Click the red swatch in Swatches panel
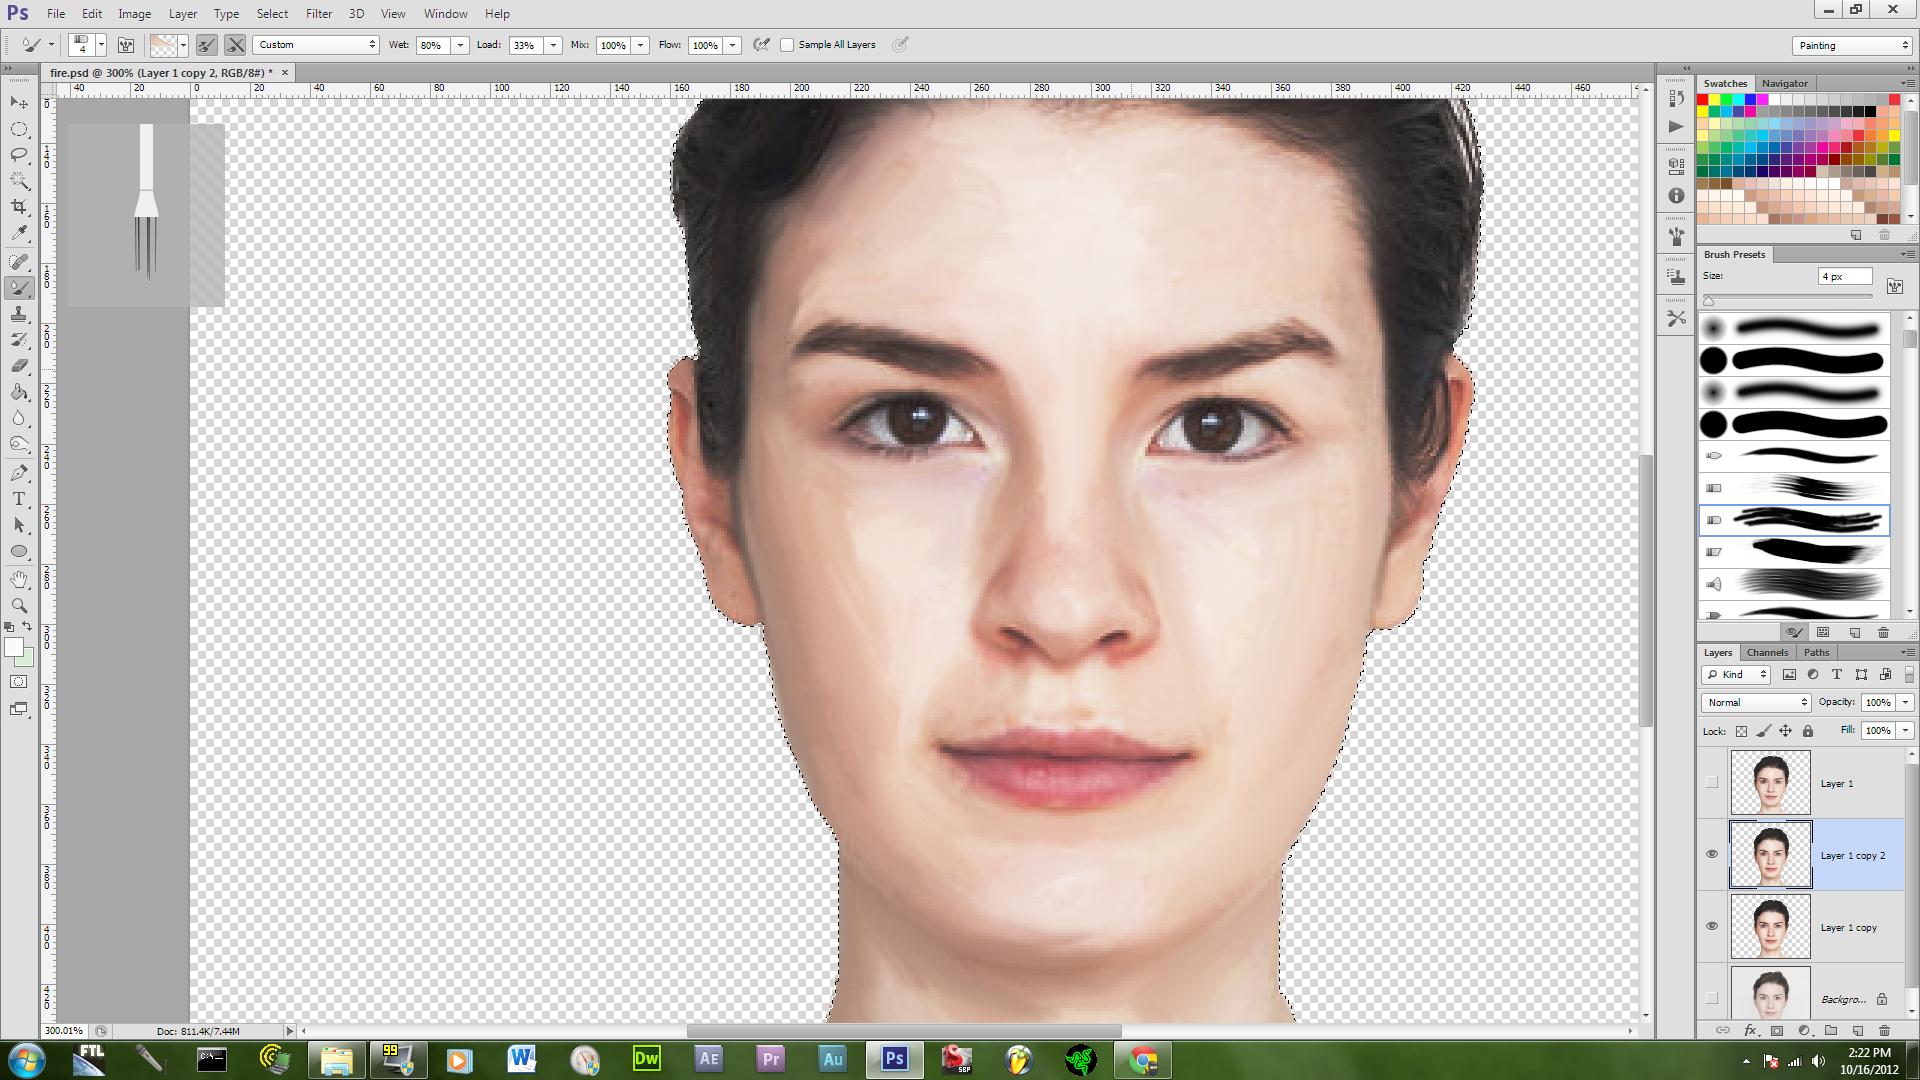Viewport: 1920px width, 1080px height. tap(1702, 100)
